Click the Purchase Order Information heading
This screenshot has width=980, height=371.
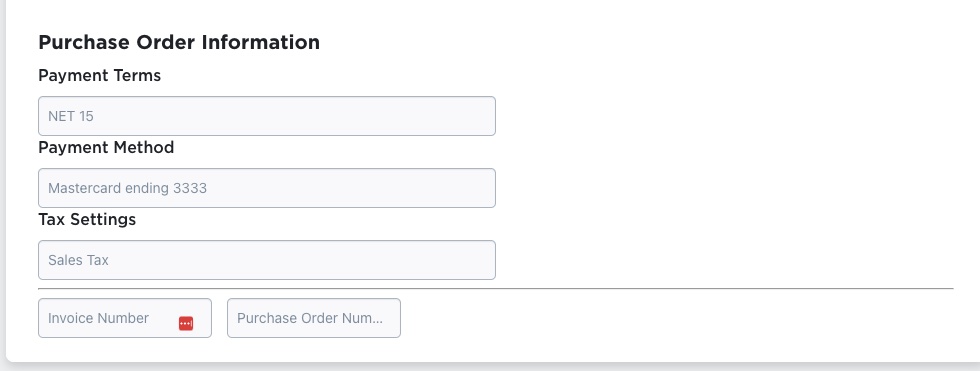coord(179,42)
